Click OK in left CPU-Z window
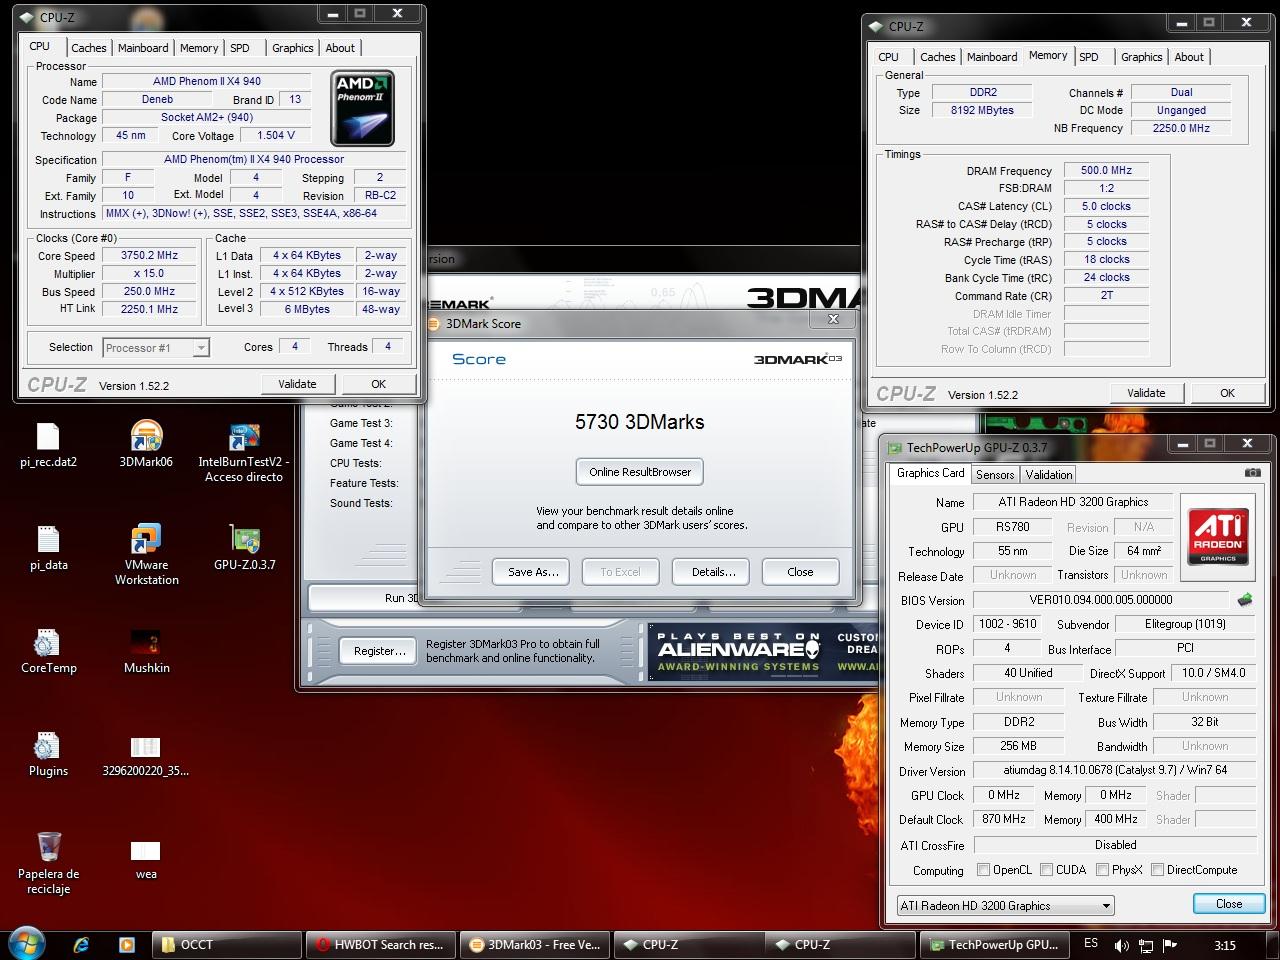Viewport: 1280px width, 960px height. click(x=378, y=384)
